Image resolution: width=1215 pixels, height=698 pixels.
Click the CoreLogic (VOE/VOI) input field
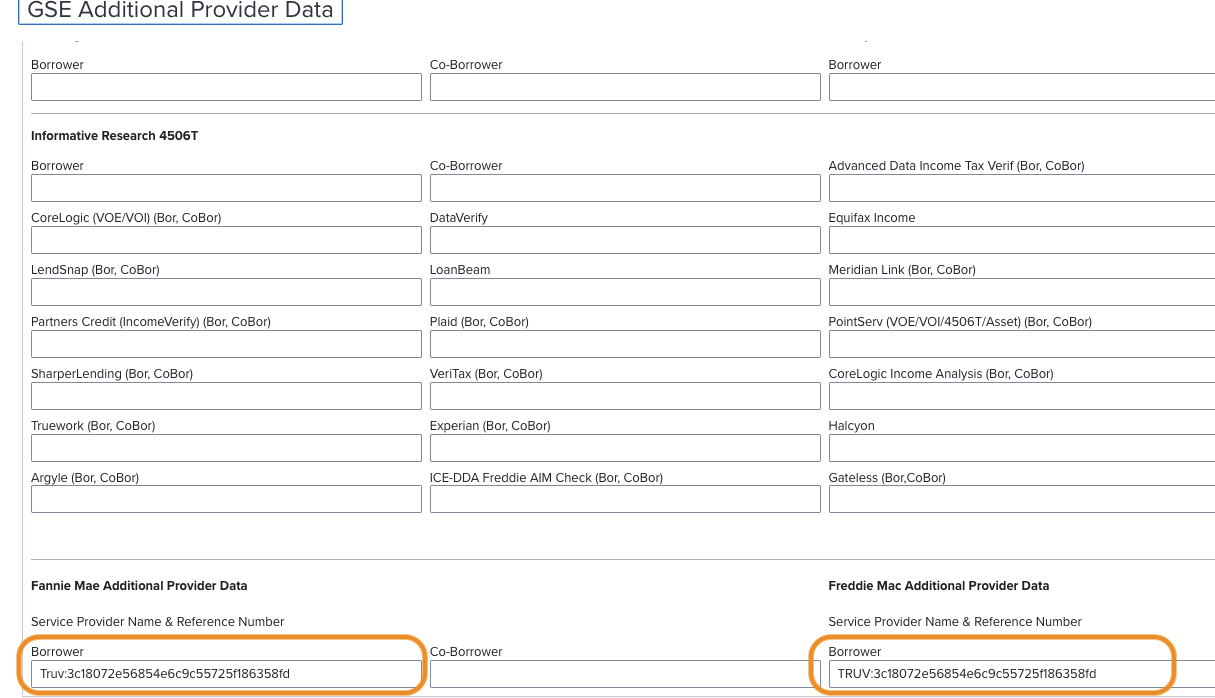click(226, 240)
